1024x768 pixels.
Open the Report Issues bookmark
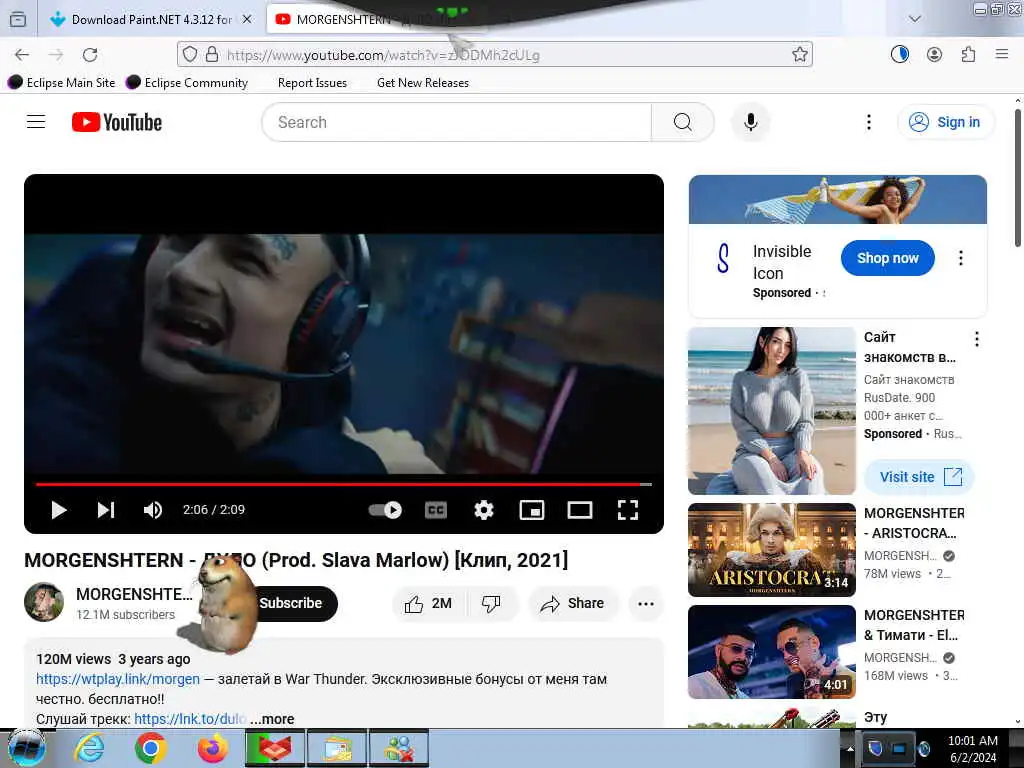pyautogui.click(x=312, y=83)
